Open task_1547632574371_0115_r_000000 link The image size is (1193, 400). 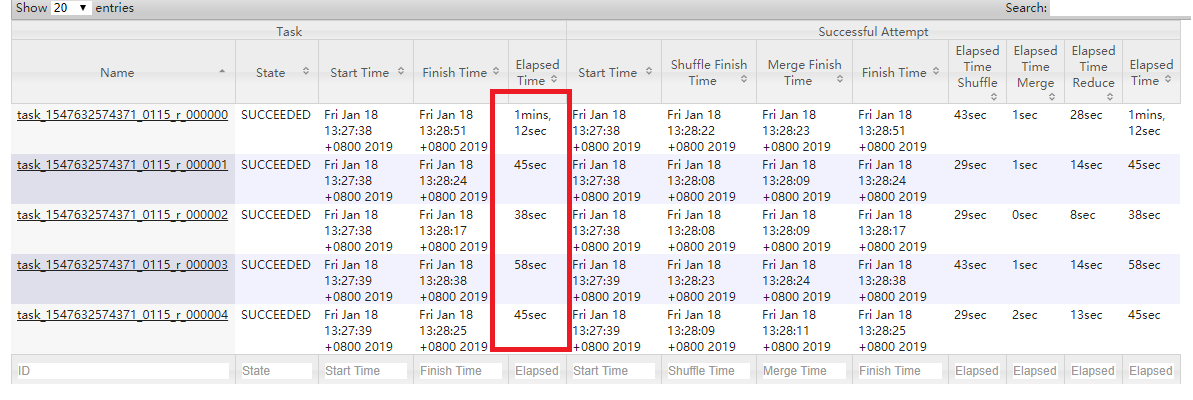click(122, 115)
